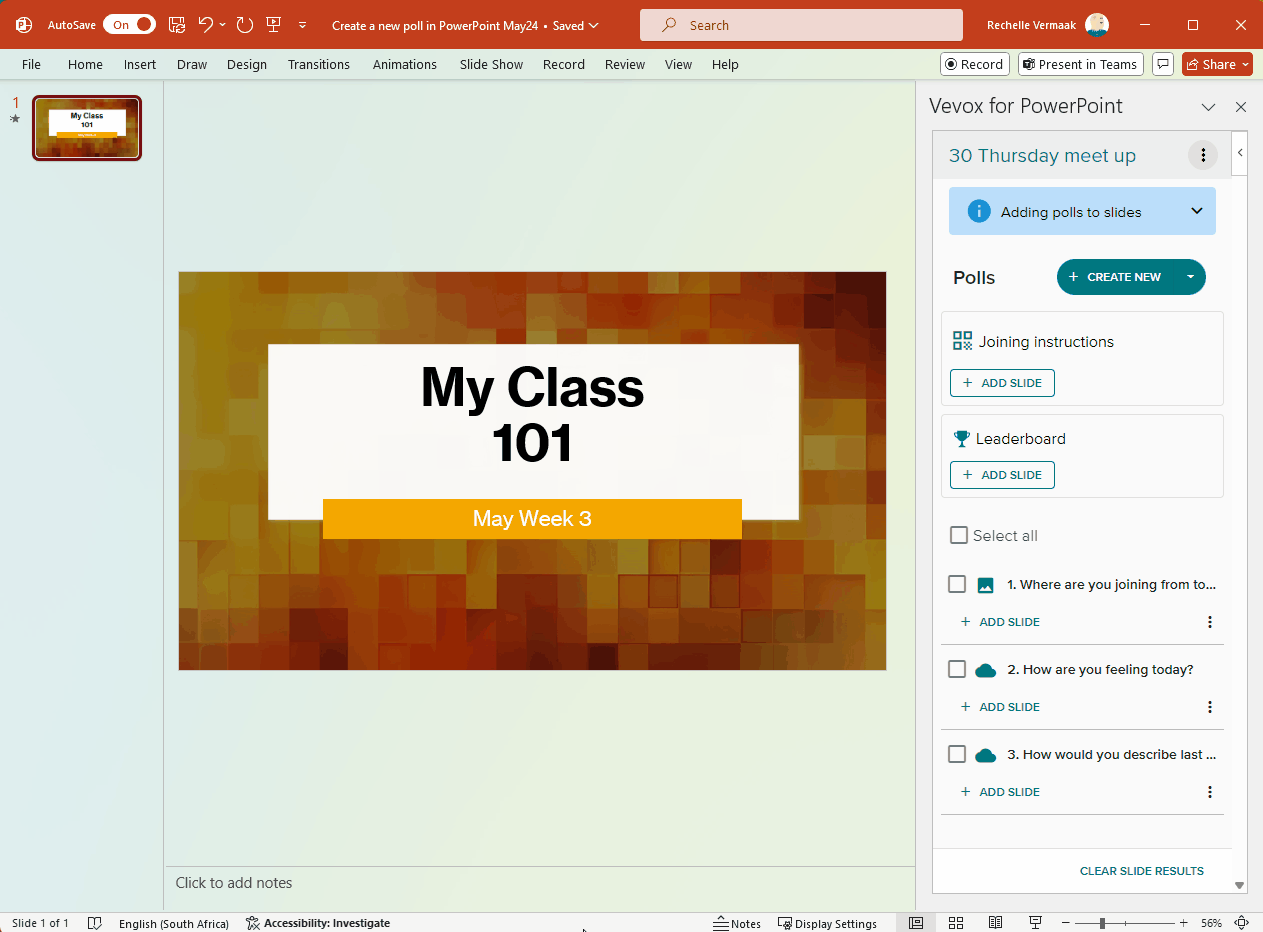Start Slide Show from the status bar
Image resolution: width=1263 pixels, height=932 pixels.
click(1035, 922)
